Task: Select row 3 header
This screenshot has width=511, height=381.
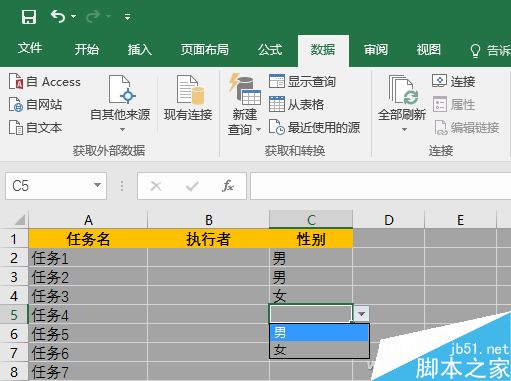Action: 14,277
